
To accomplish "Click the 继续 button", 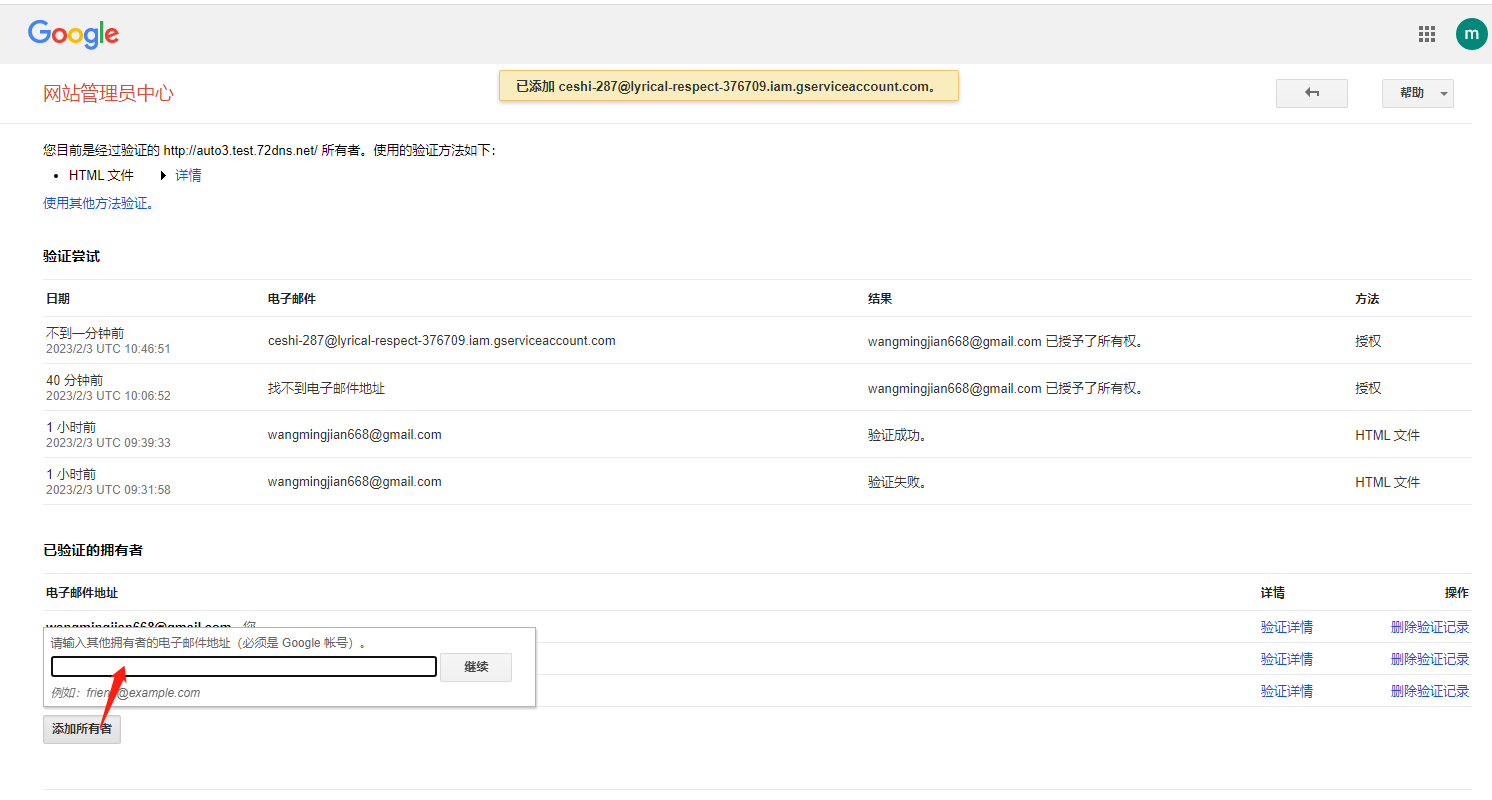I will pos(476,667).
